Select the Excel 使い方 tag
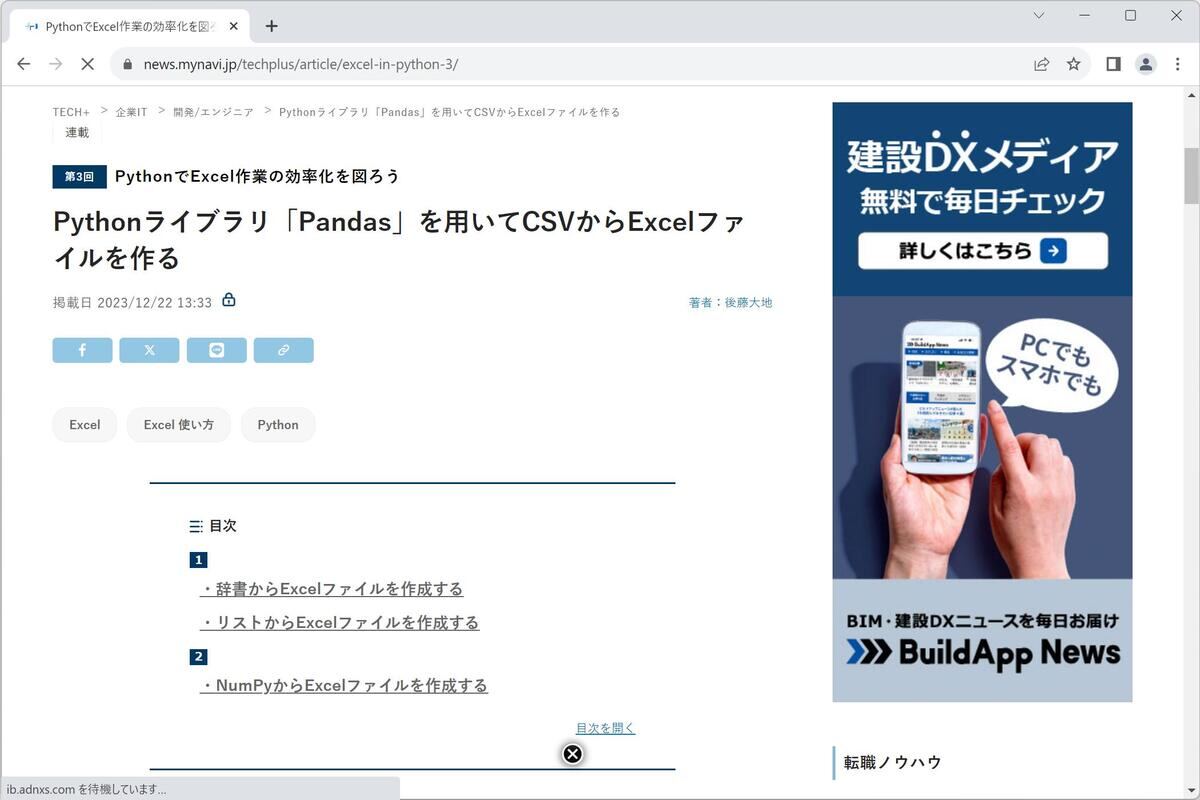 click(x=179, y=425)
